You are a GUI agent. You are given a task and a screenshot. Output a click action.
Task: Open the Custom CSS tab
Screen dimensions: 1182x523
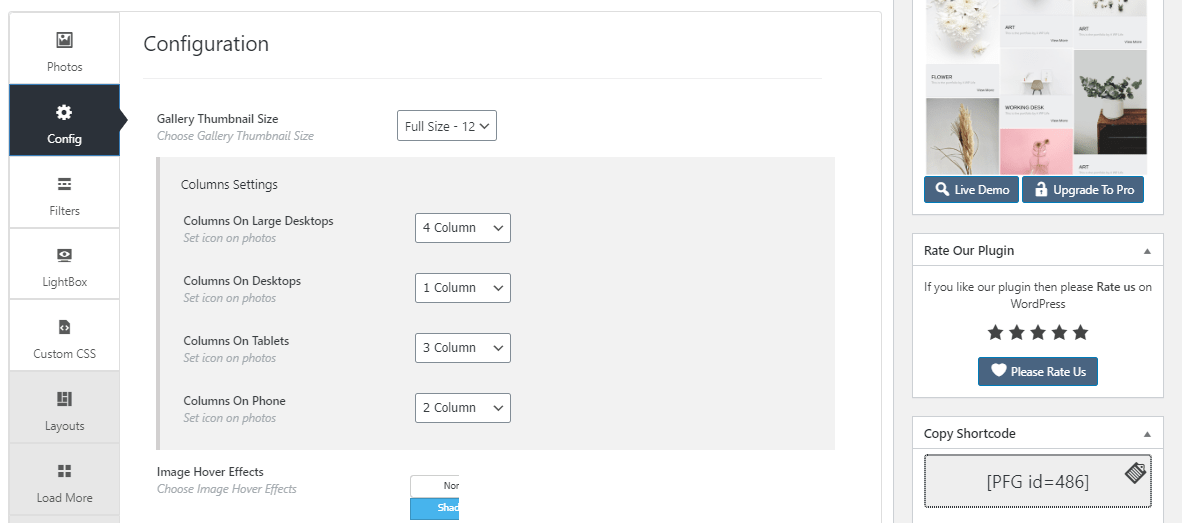(64, 335)
